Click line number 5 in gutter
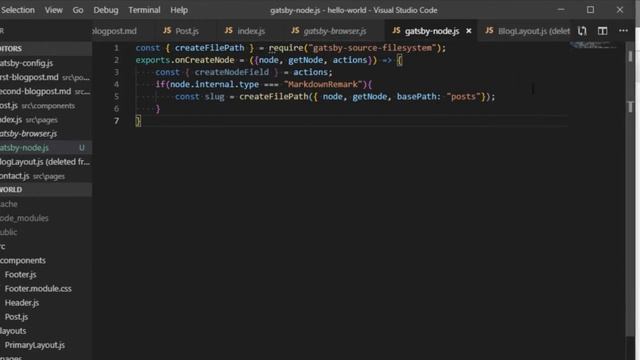 [x=116, y=97]
